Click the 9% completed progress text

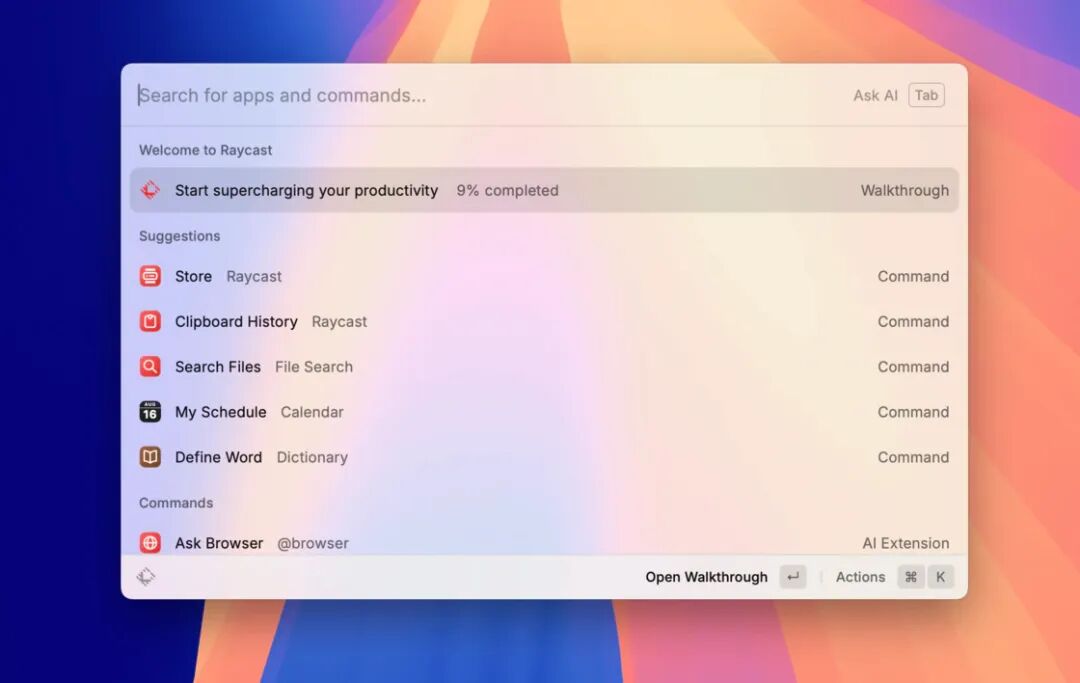pyautogui.click(x=507, y=191)
